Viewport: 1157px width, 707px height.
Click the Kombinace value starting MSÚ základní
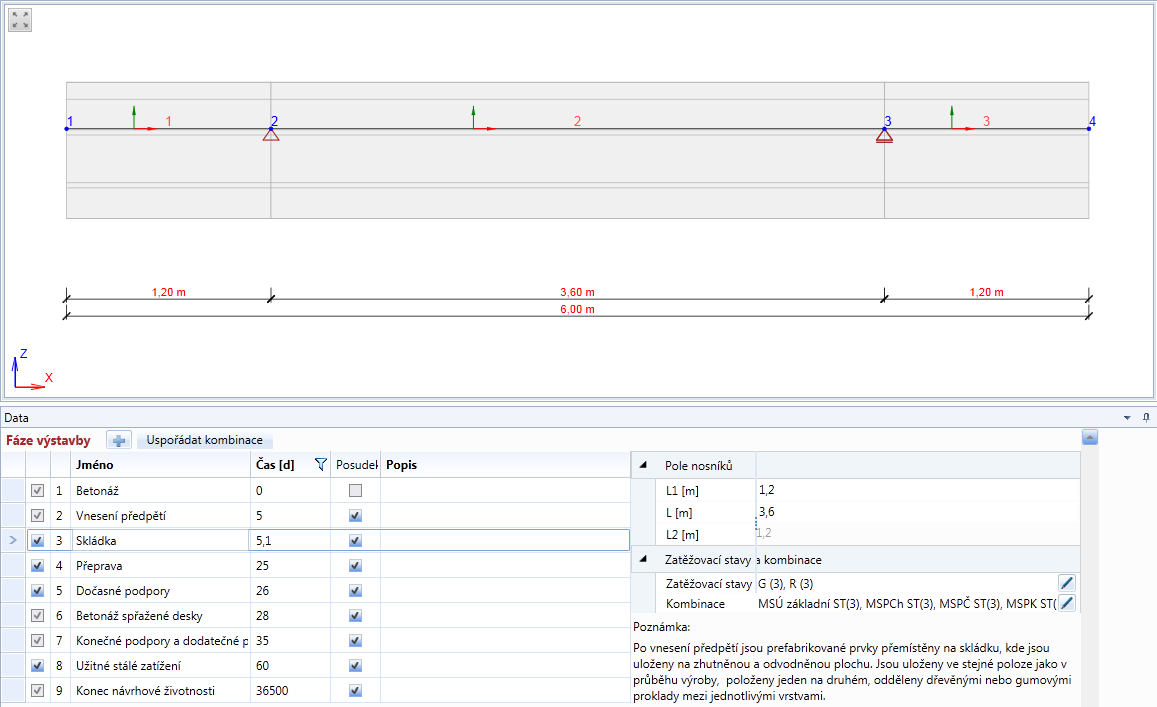(x=907, y=604)
